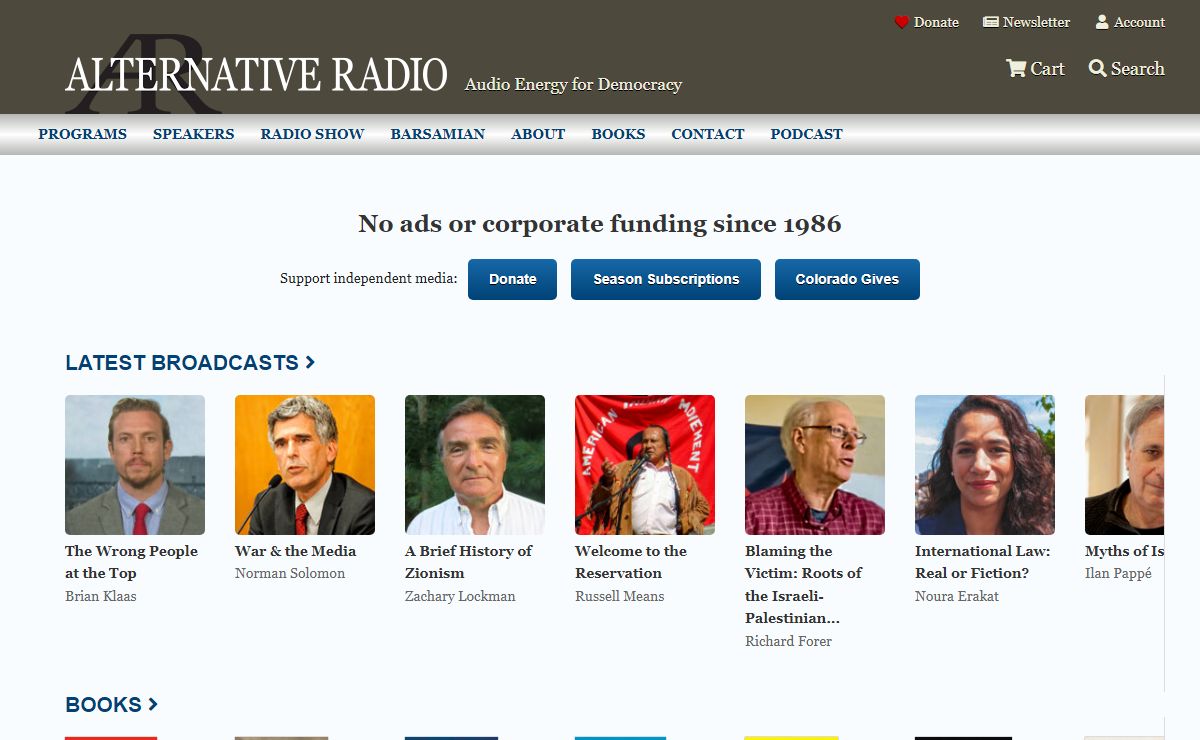Image resolution: width=1200 pixels, height=740 pixels.
Task: Open the Newsletter link text
Action: (1036, 22)
